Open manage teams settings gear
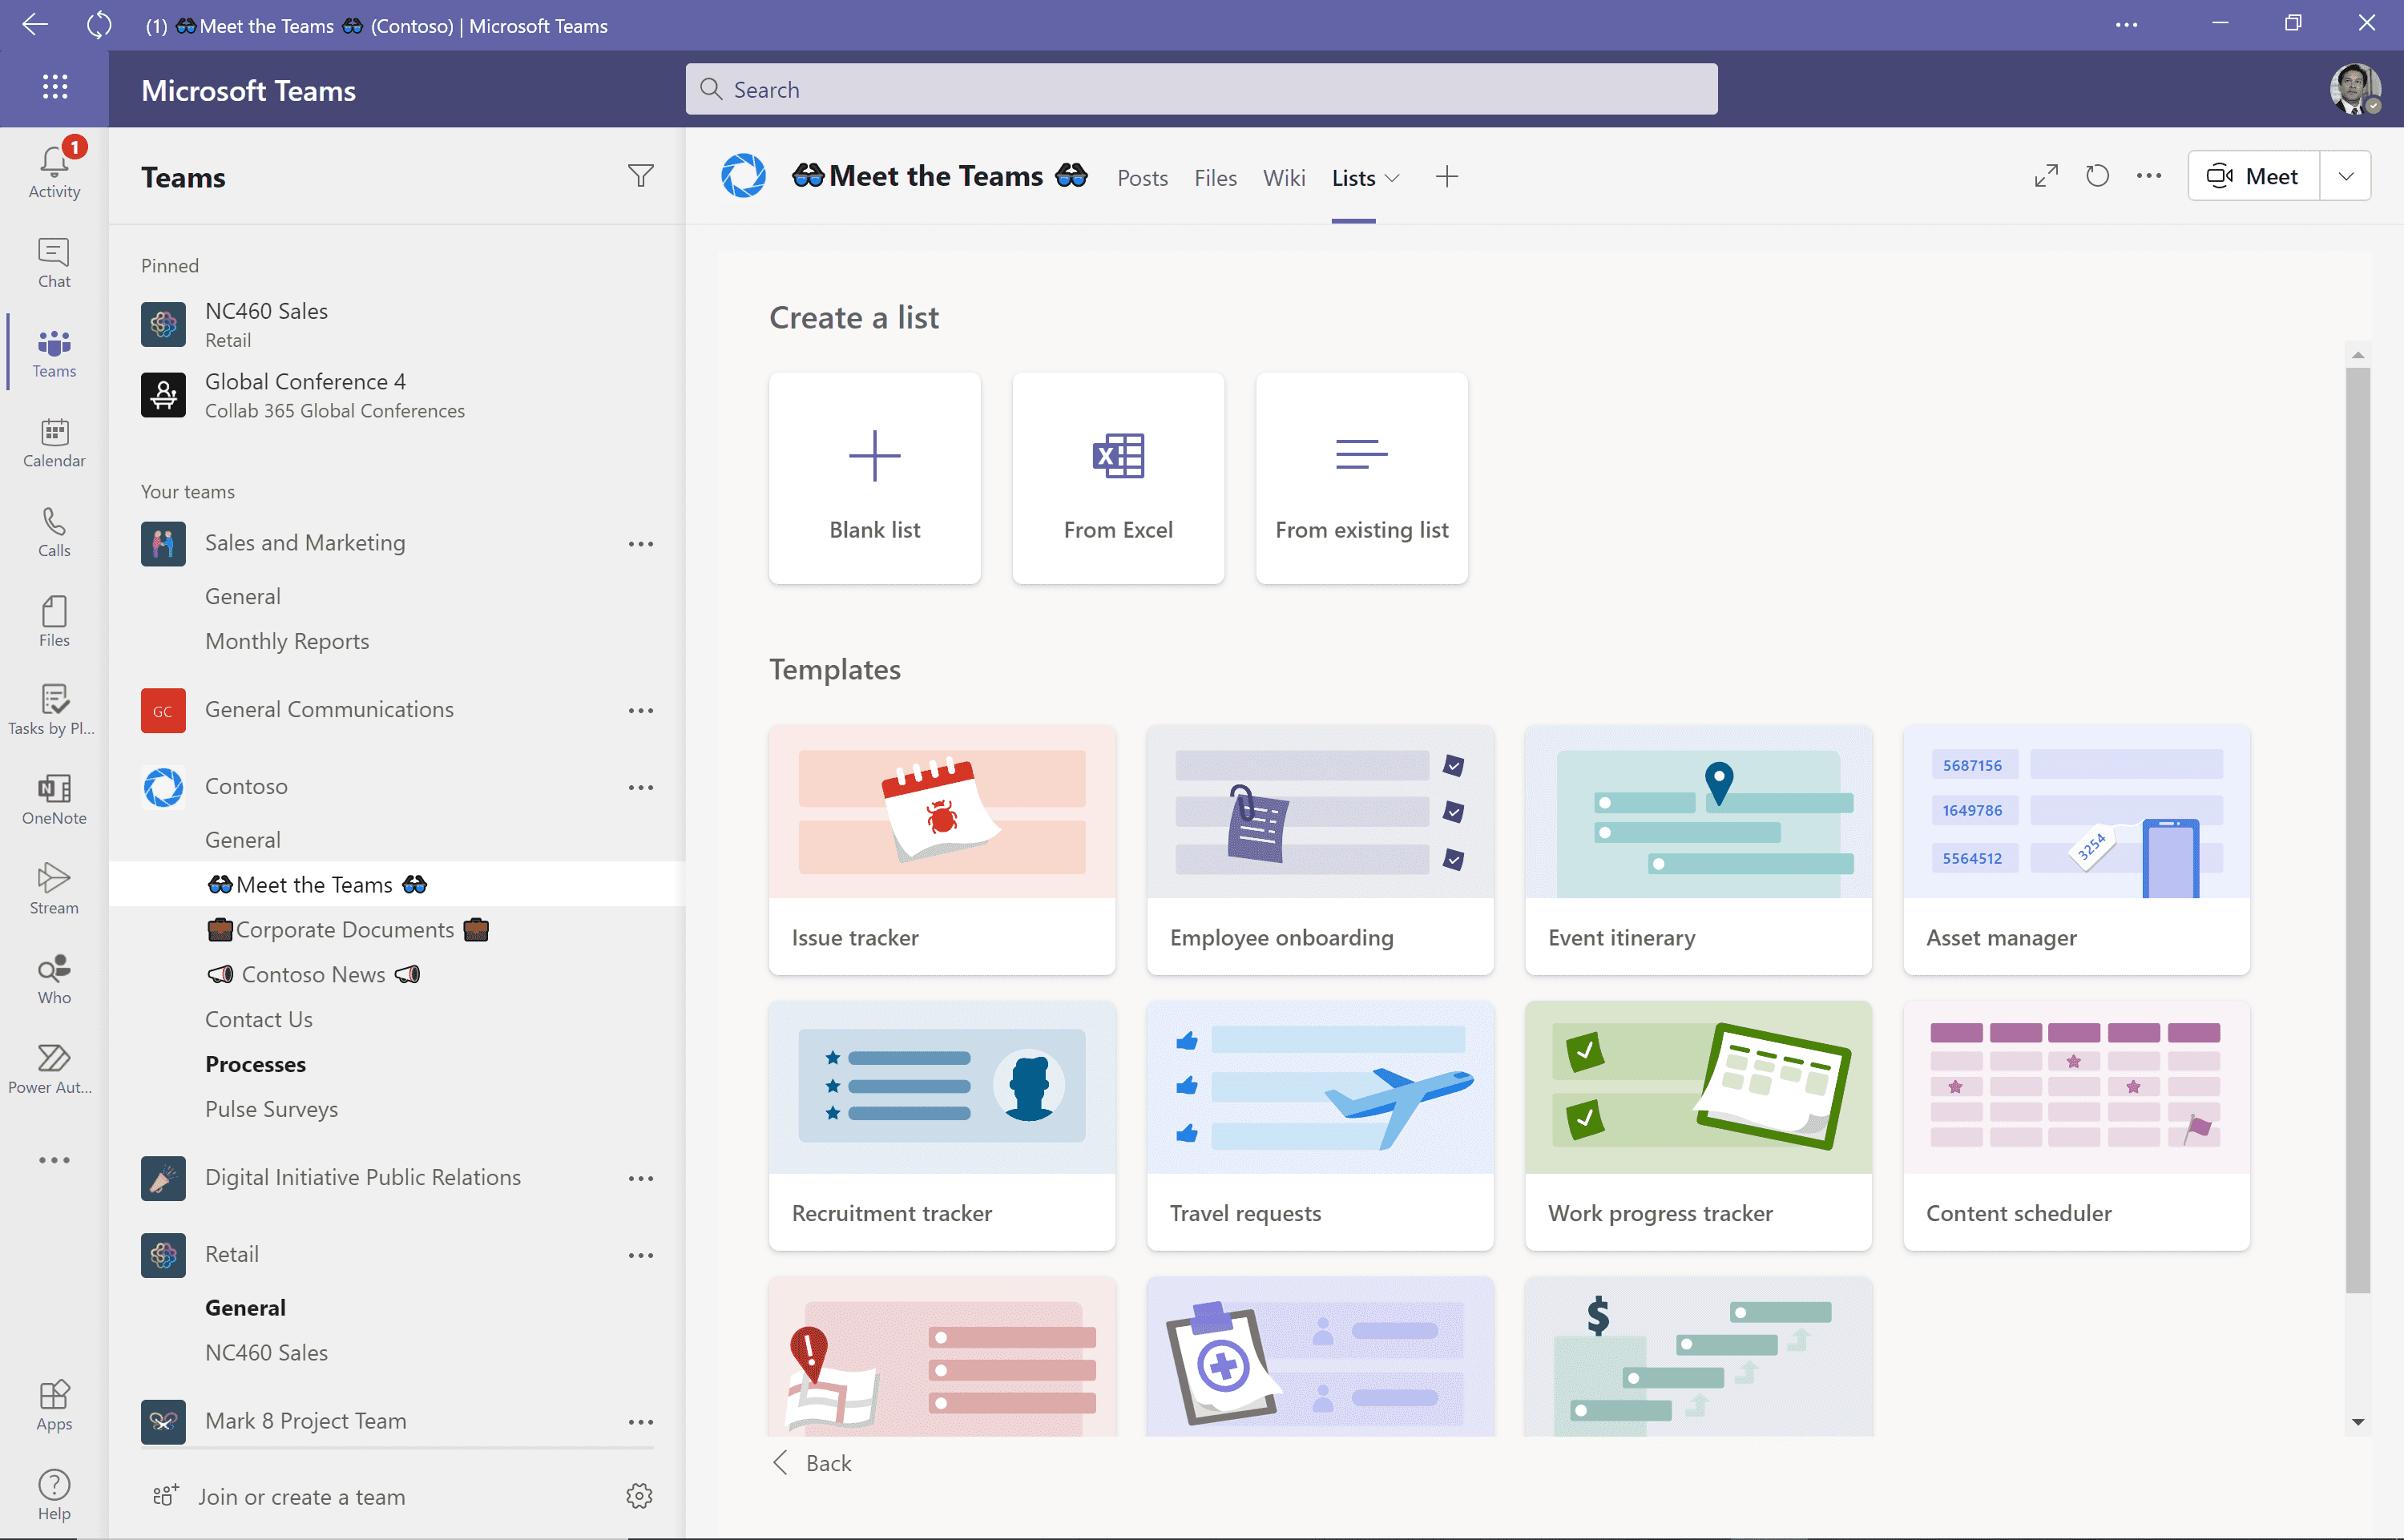Screen dimensions: 2404x1540 pyautogui.click(x=639, y=1496)
